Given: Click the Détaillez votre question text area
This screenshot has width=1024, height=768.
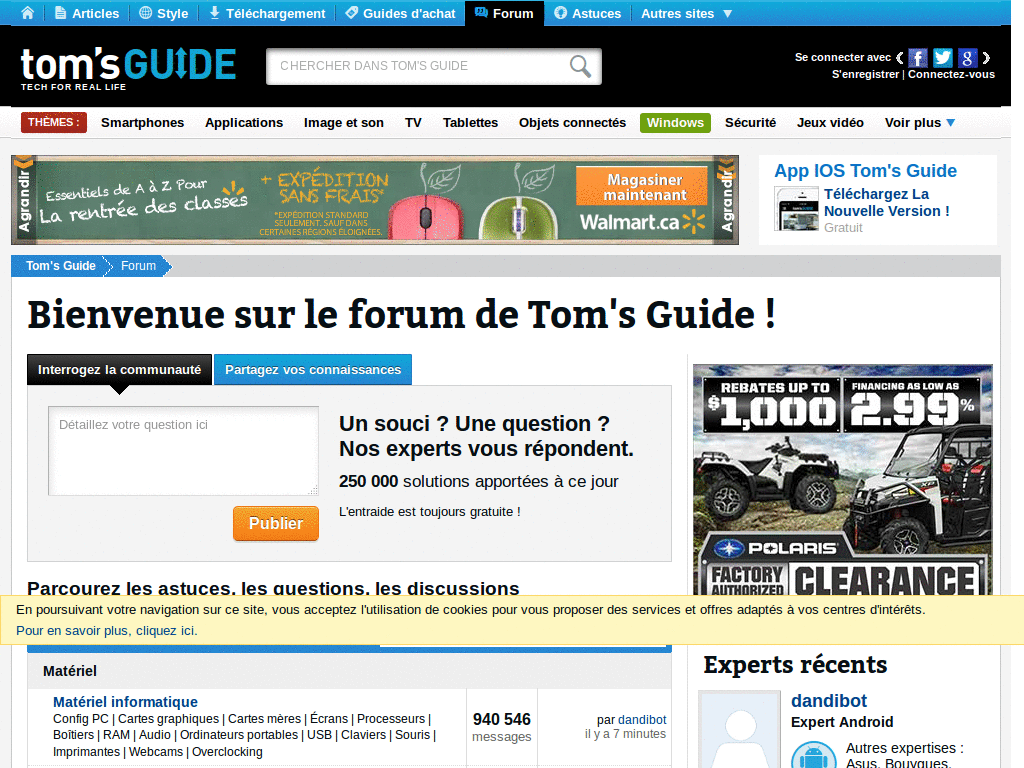Looking at the screenshot, I should (184, 451).
